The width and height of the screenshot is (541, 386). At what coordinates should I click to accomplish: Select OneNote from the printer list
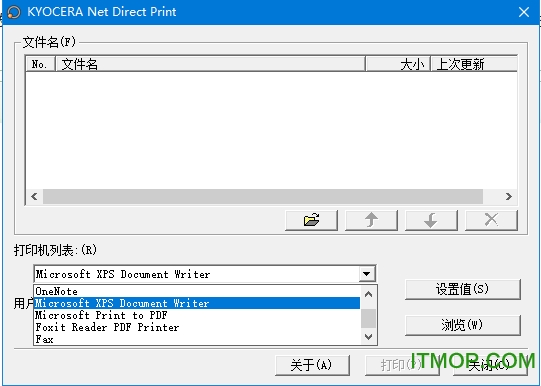[x=197, y=291]
